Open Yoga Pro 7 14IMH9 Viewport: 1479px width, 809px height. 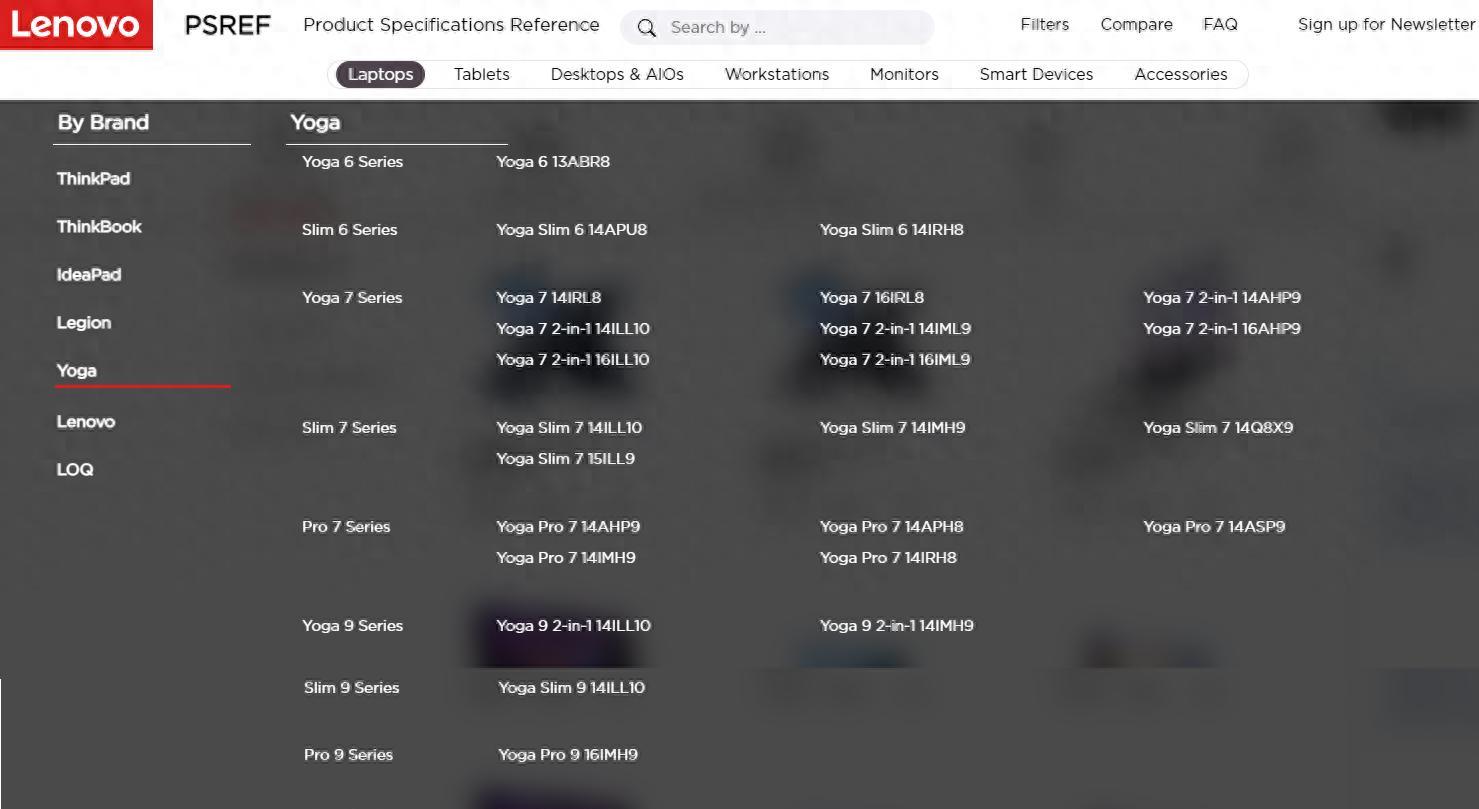click(x=566, y=557)
